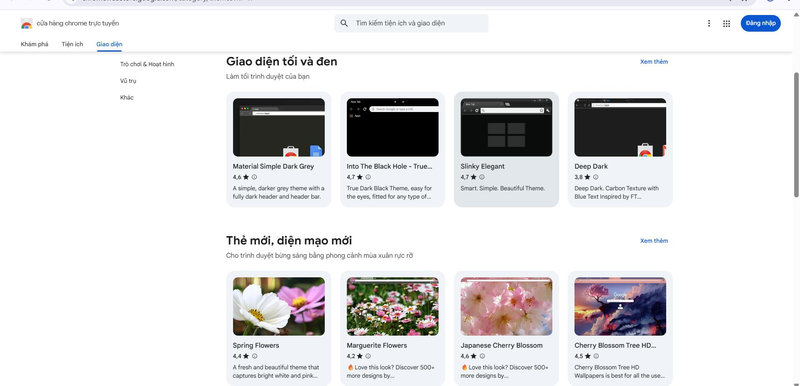Click the Smart. Simple. Beautiful Theme description
The width and height of the screenshot is (800, 386).
pos(503,189)
